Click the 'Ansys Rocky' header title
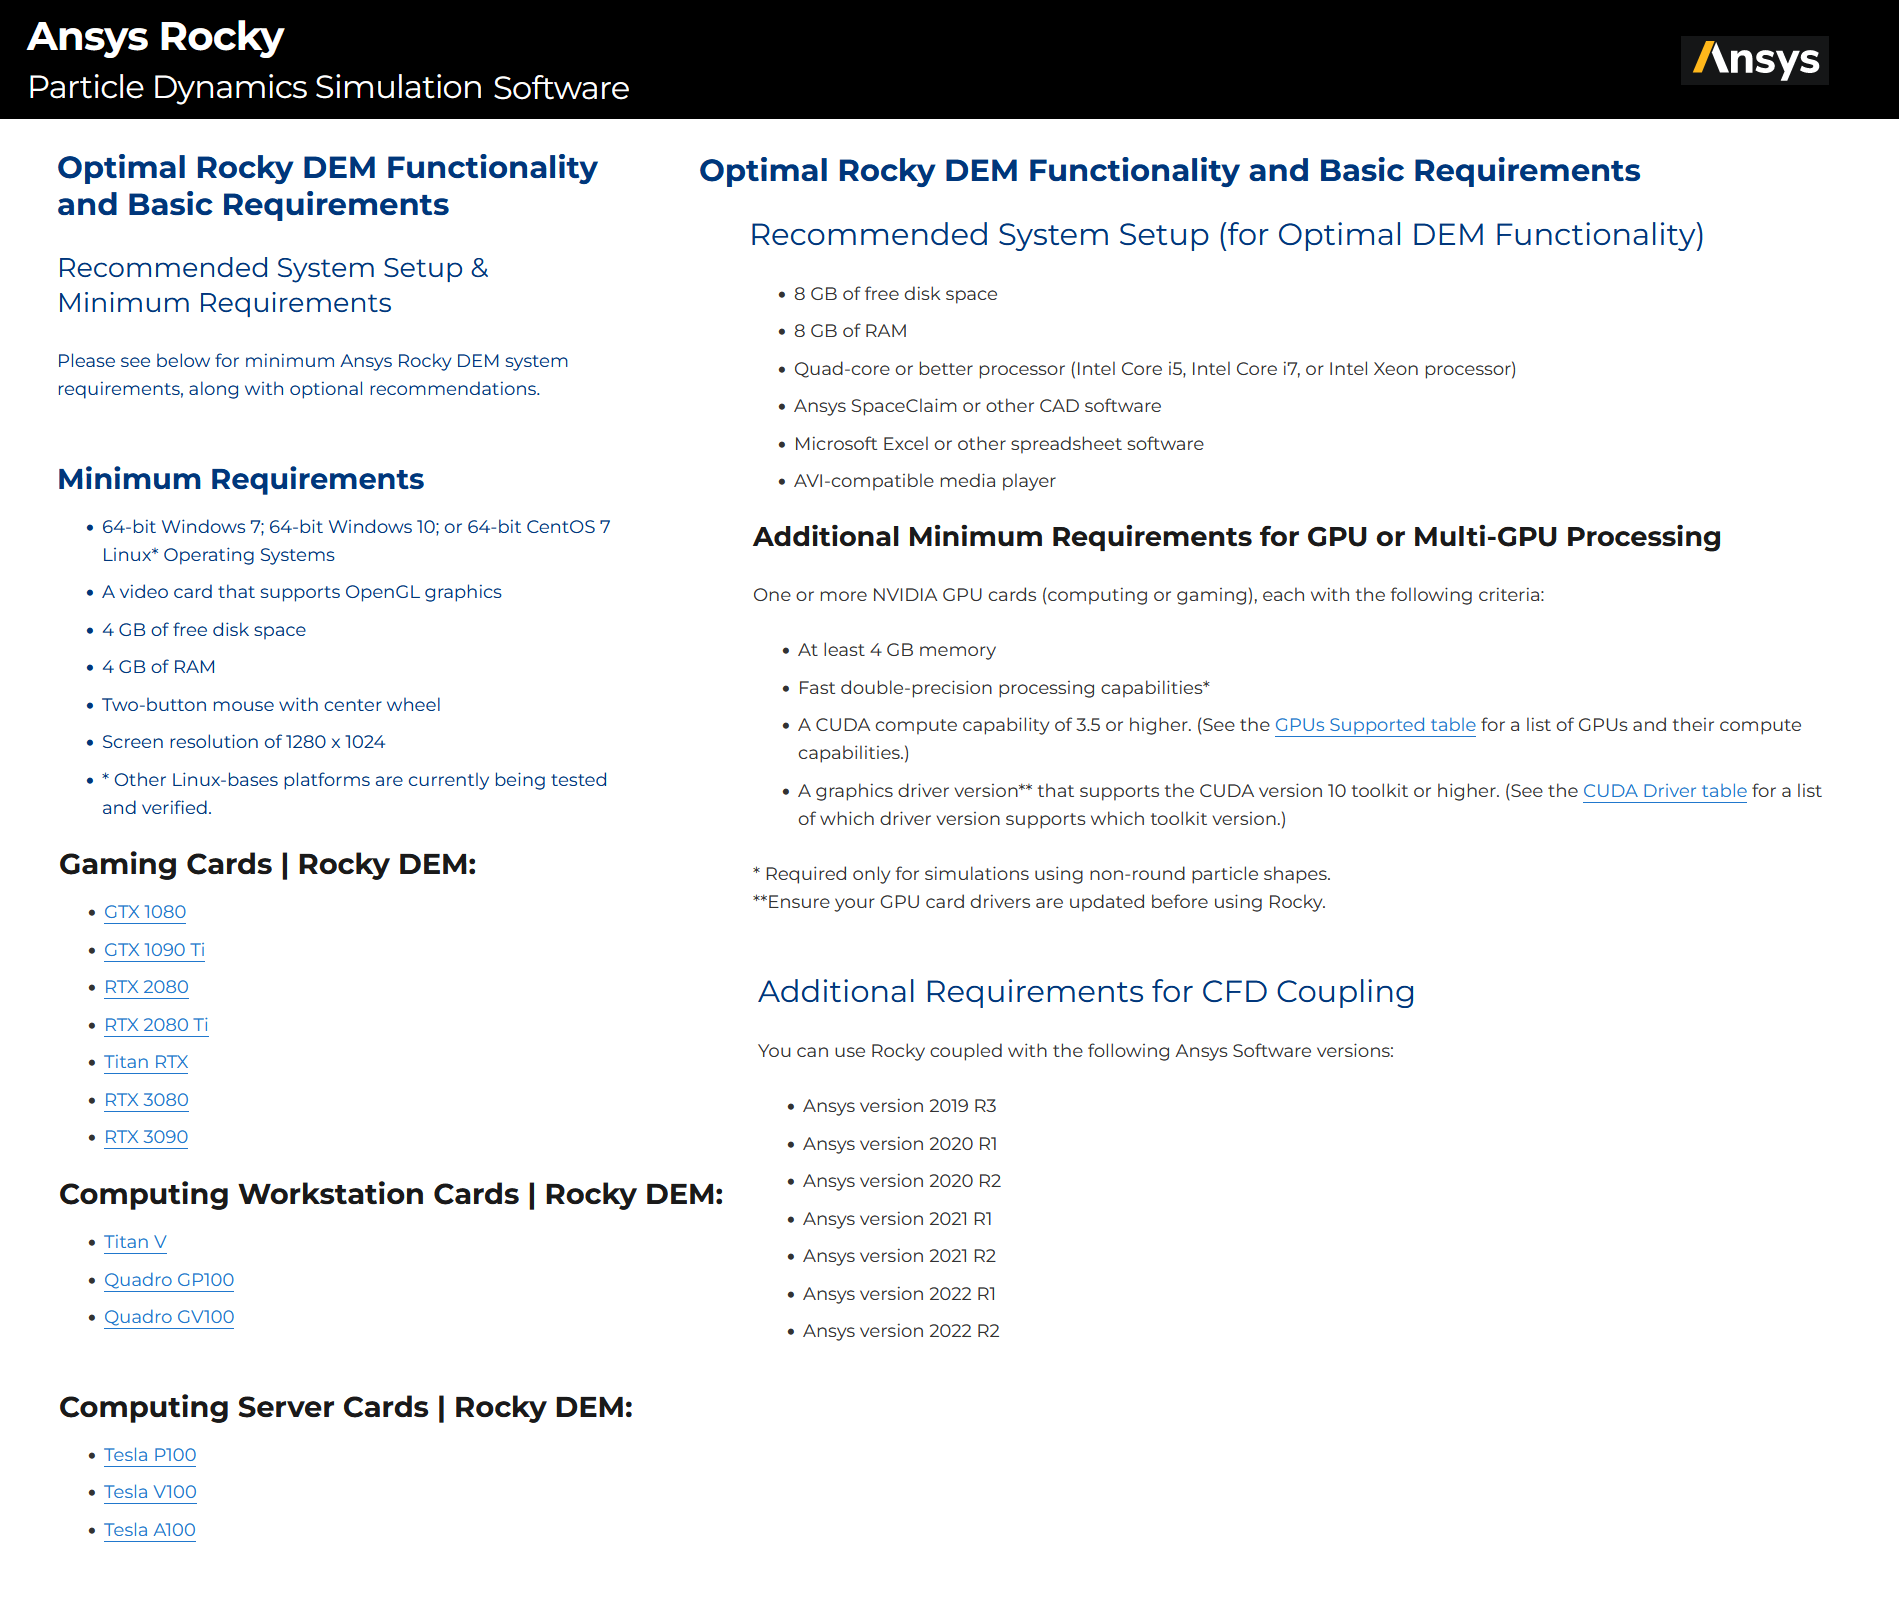Screen dimensions: 1899x1615 (156, 37)
